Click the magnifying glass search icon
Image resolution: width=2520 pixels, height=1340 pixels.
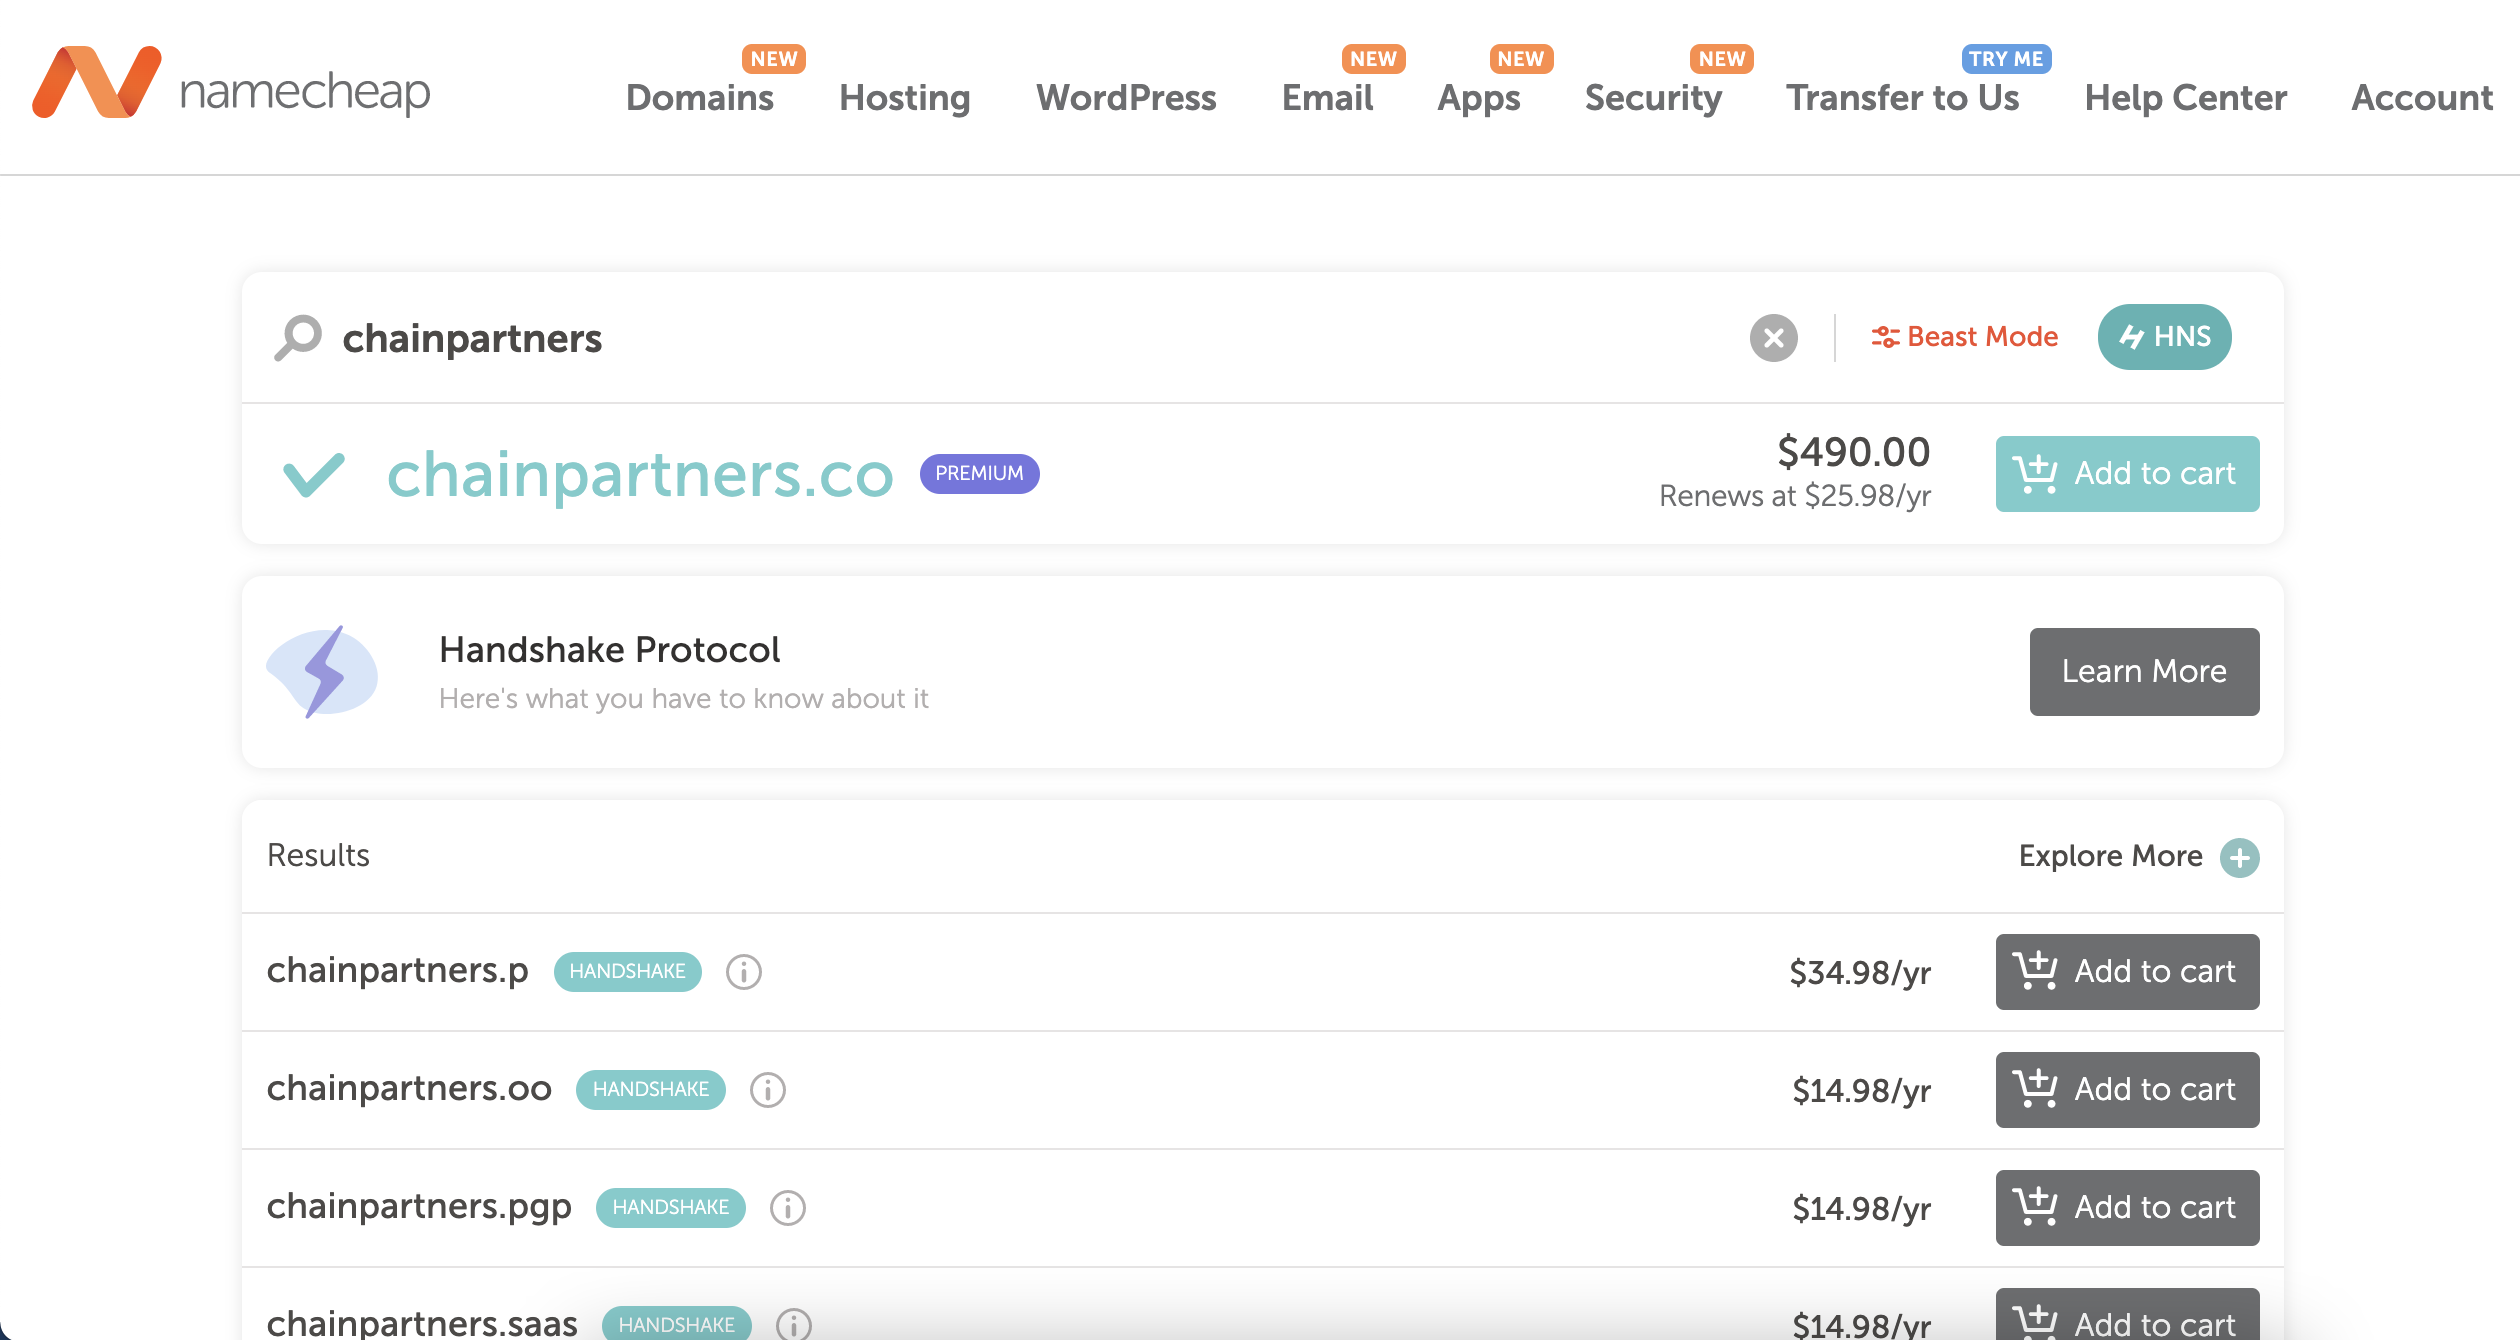298,338
